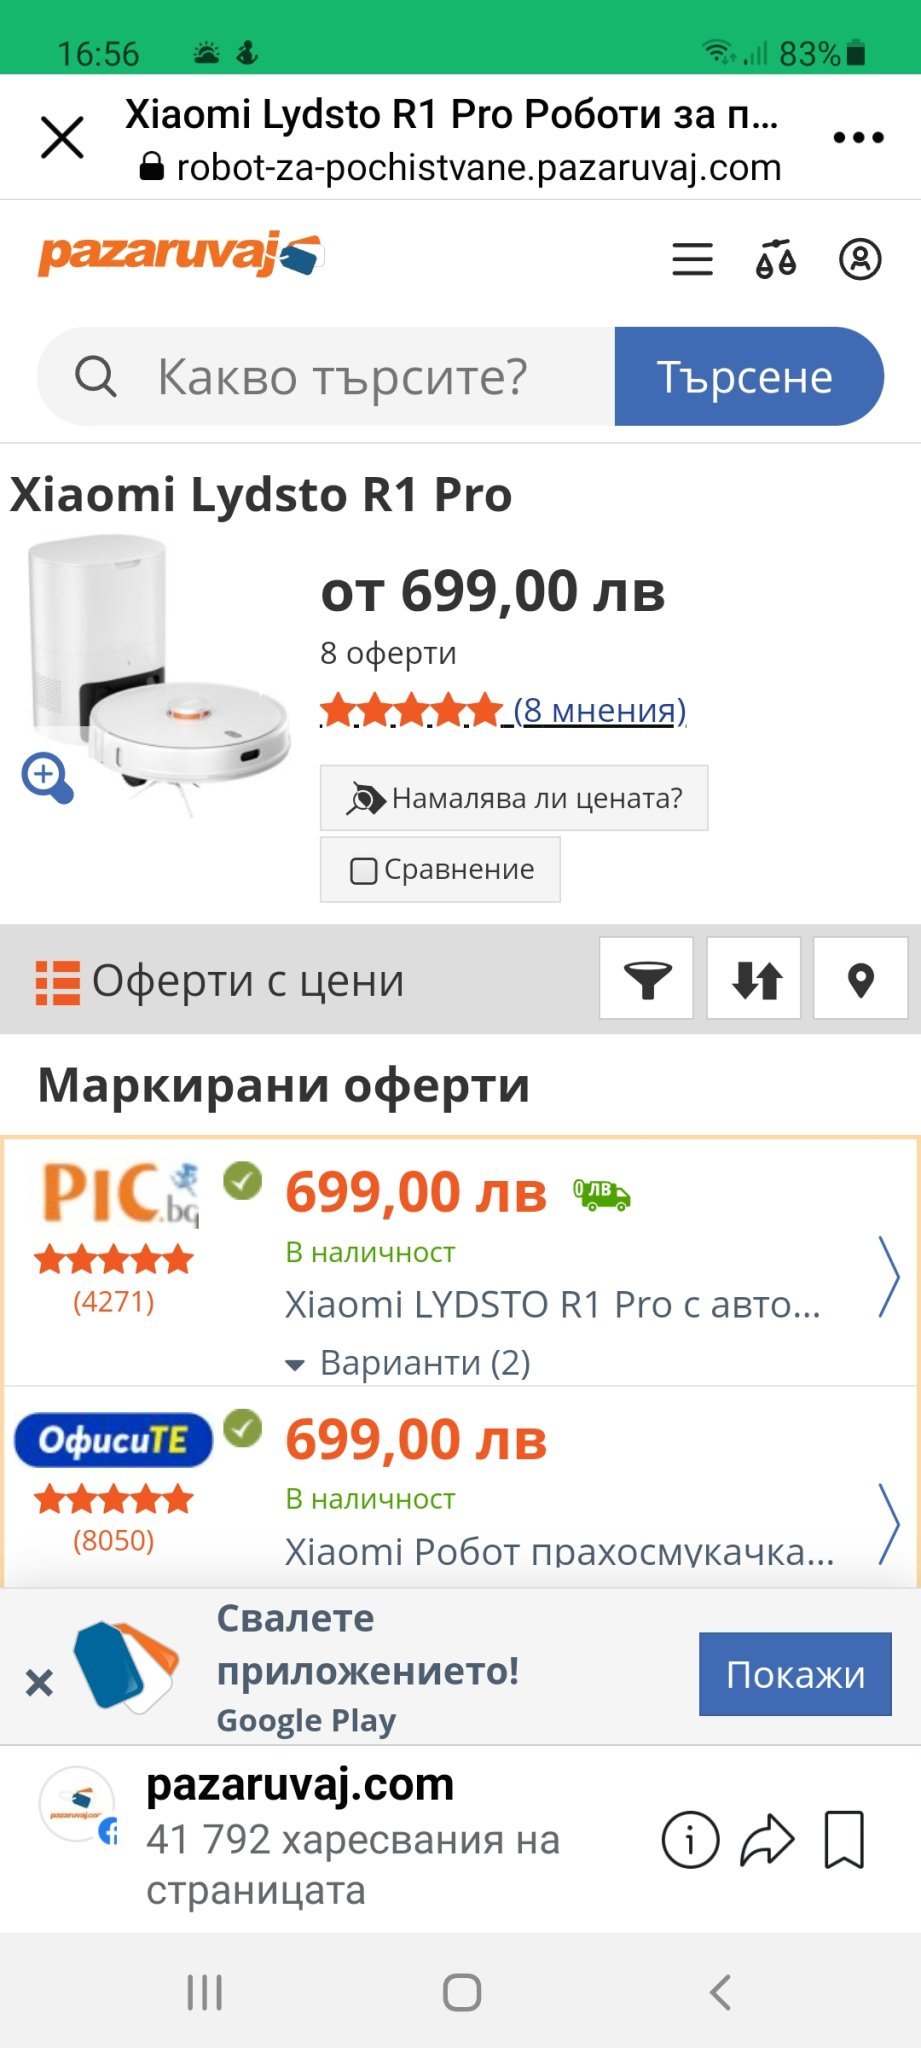This screenshot has height=2048, width=921.
Task: Tap the info circle icon
Action: (690, 1839)
